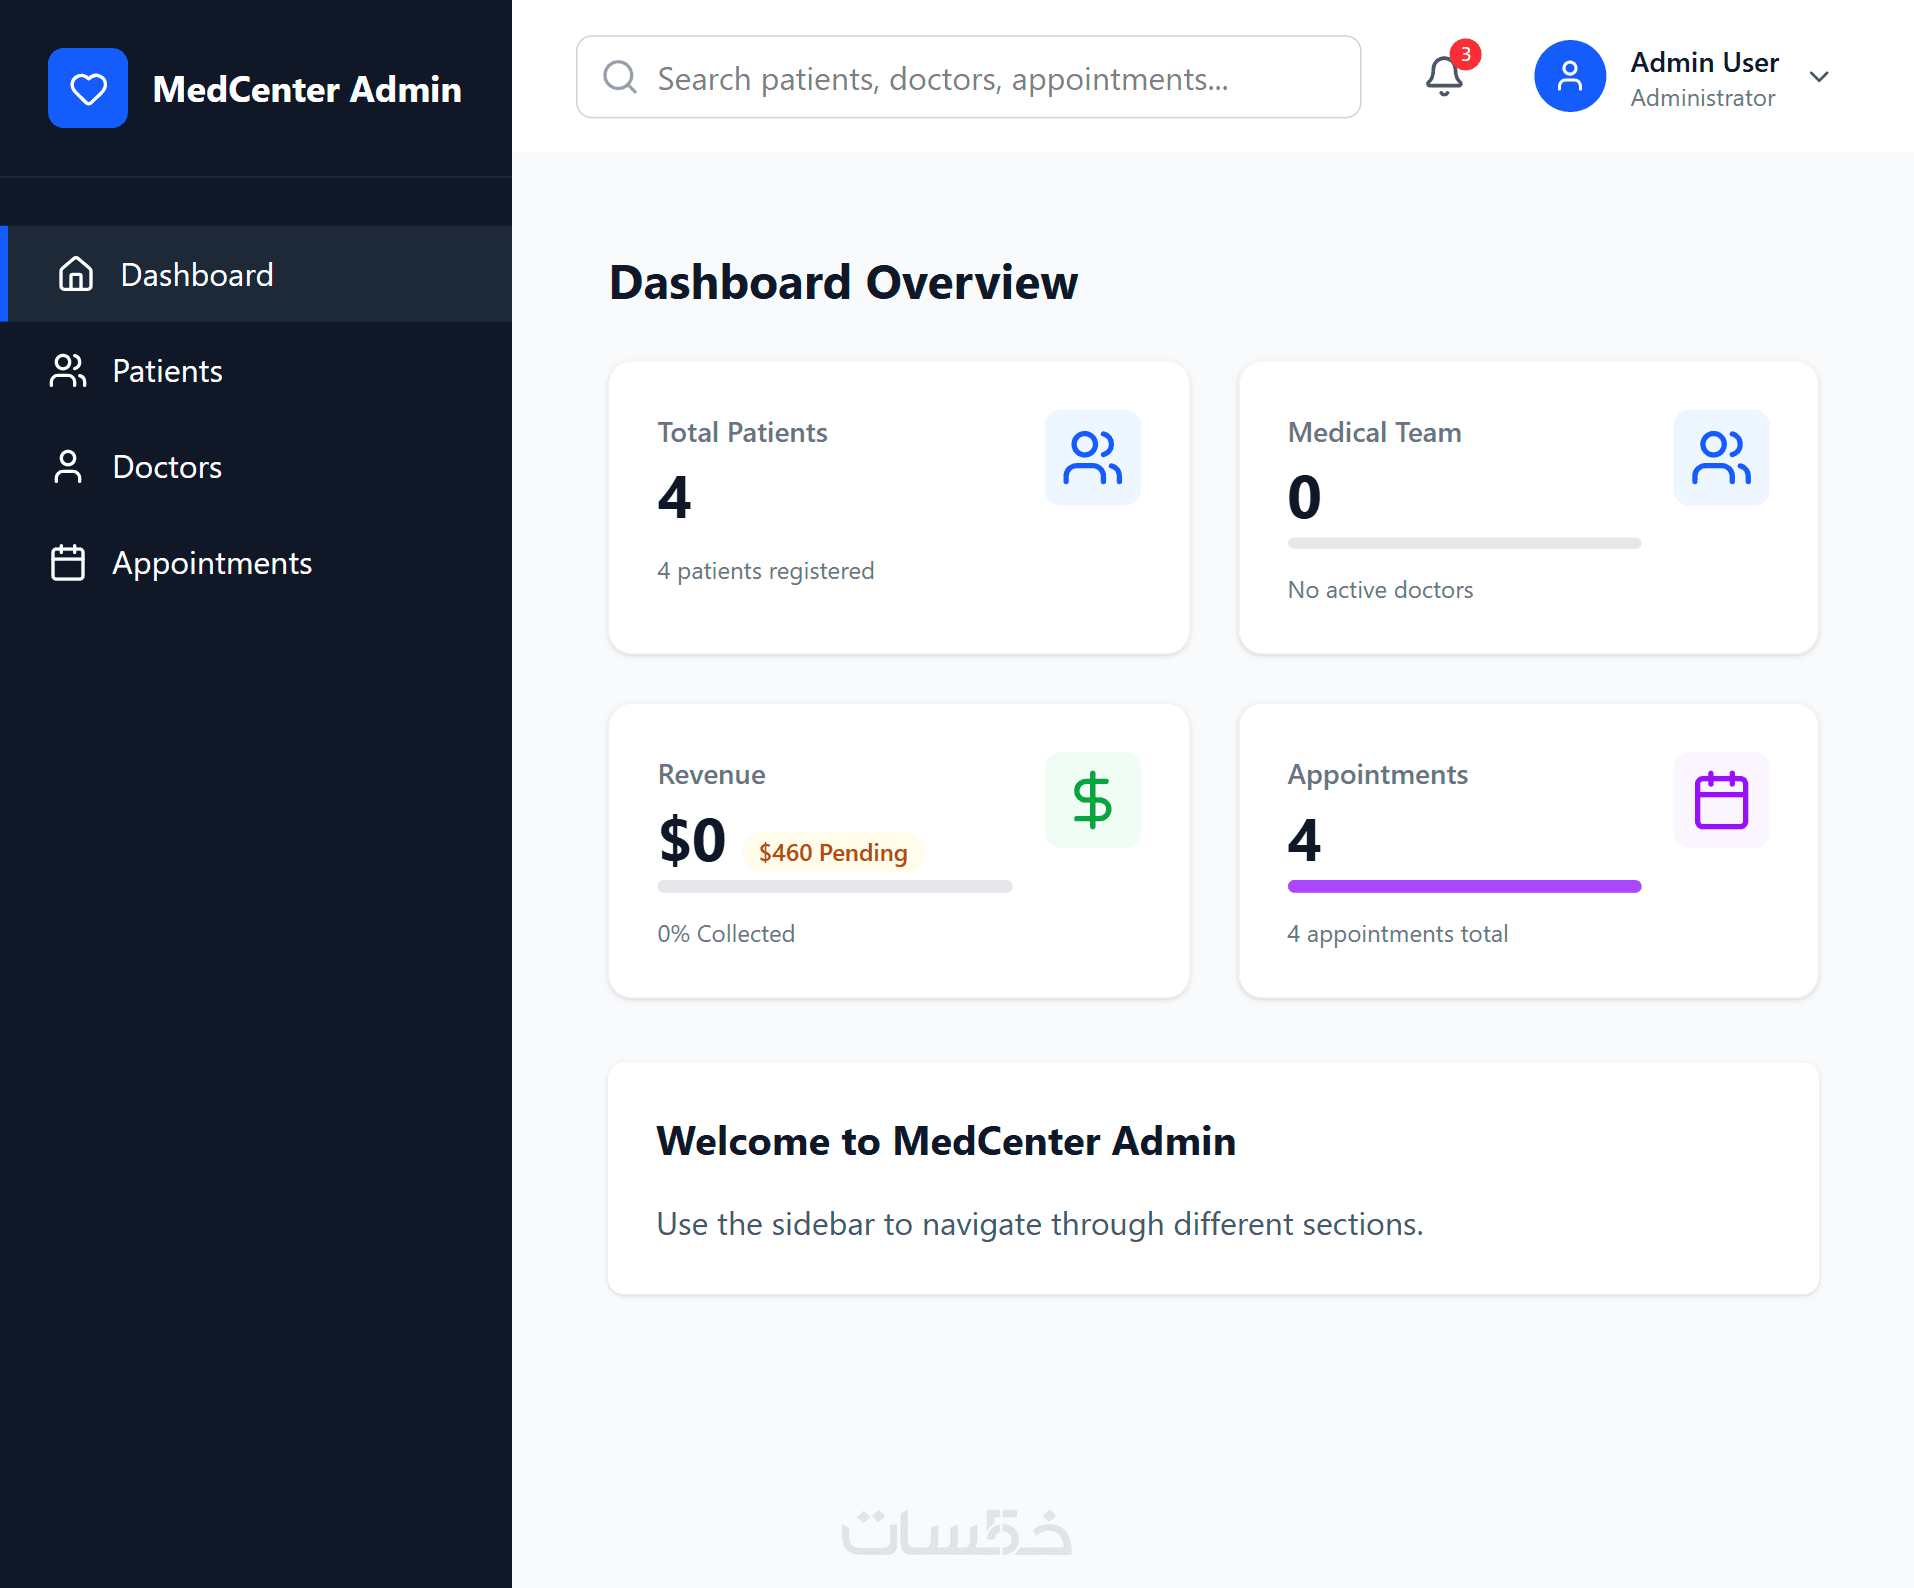Click the Revenue collected progress bar

coord(835,886)
